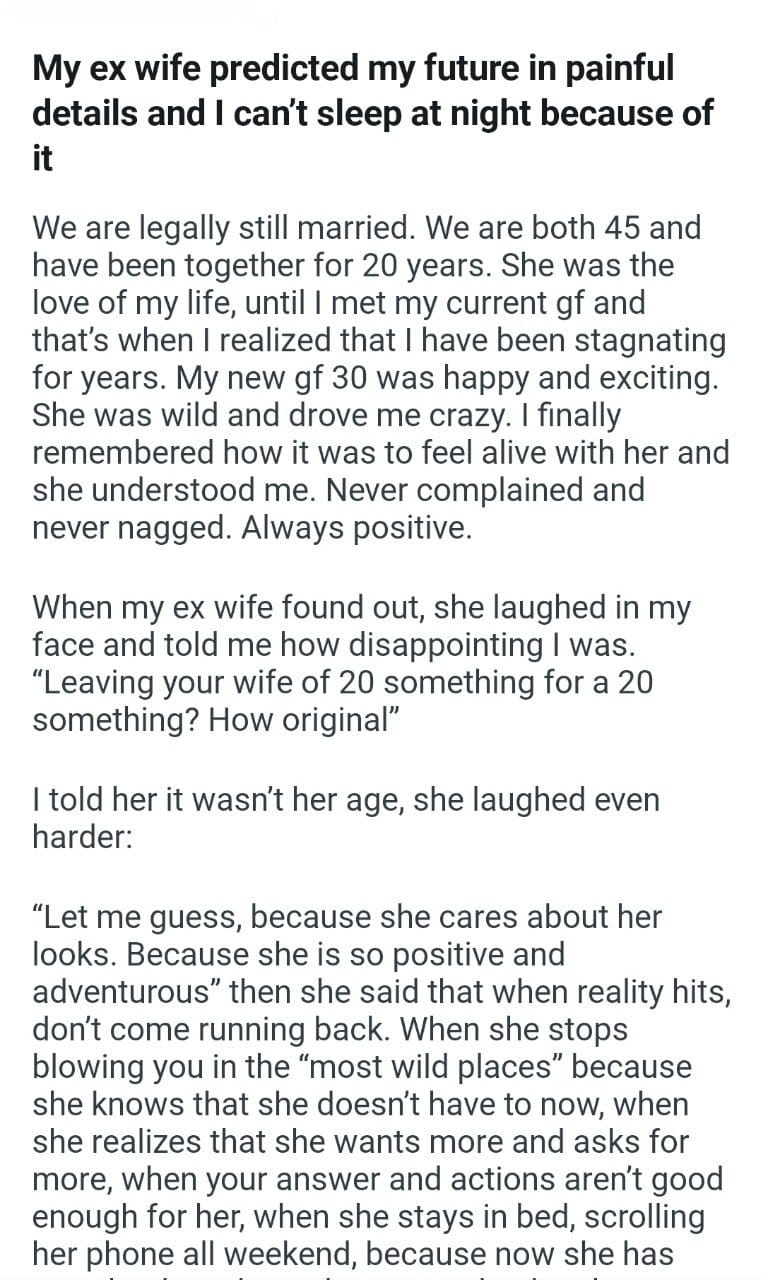Click the line "I told her it wasn't her age"
This screenshot has width=763, height=1280.
pos(345,799)
